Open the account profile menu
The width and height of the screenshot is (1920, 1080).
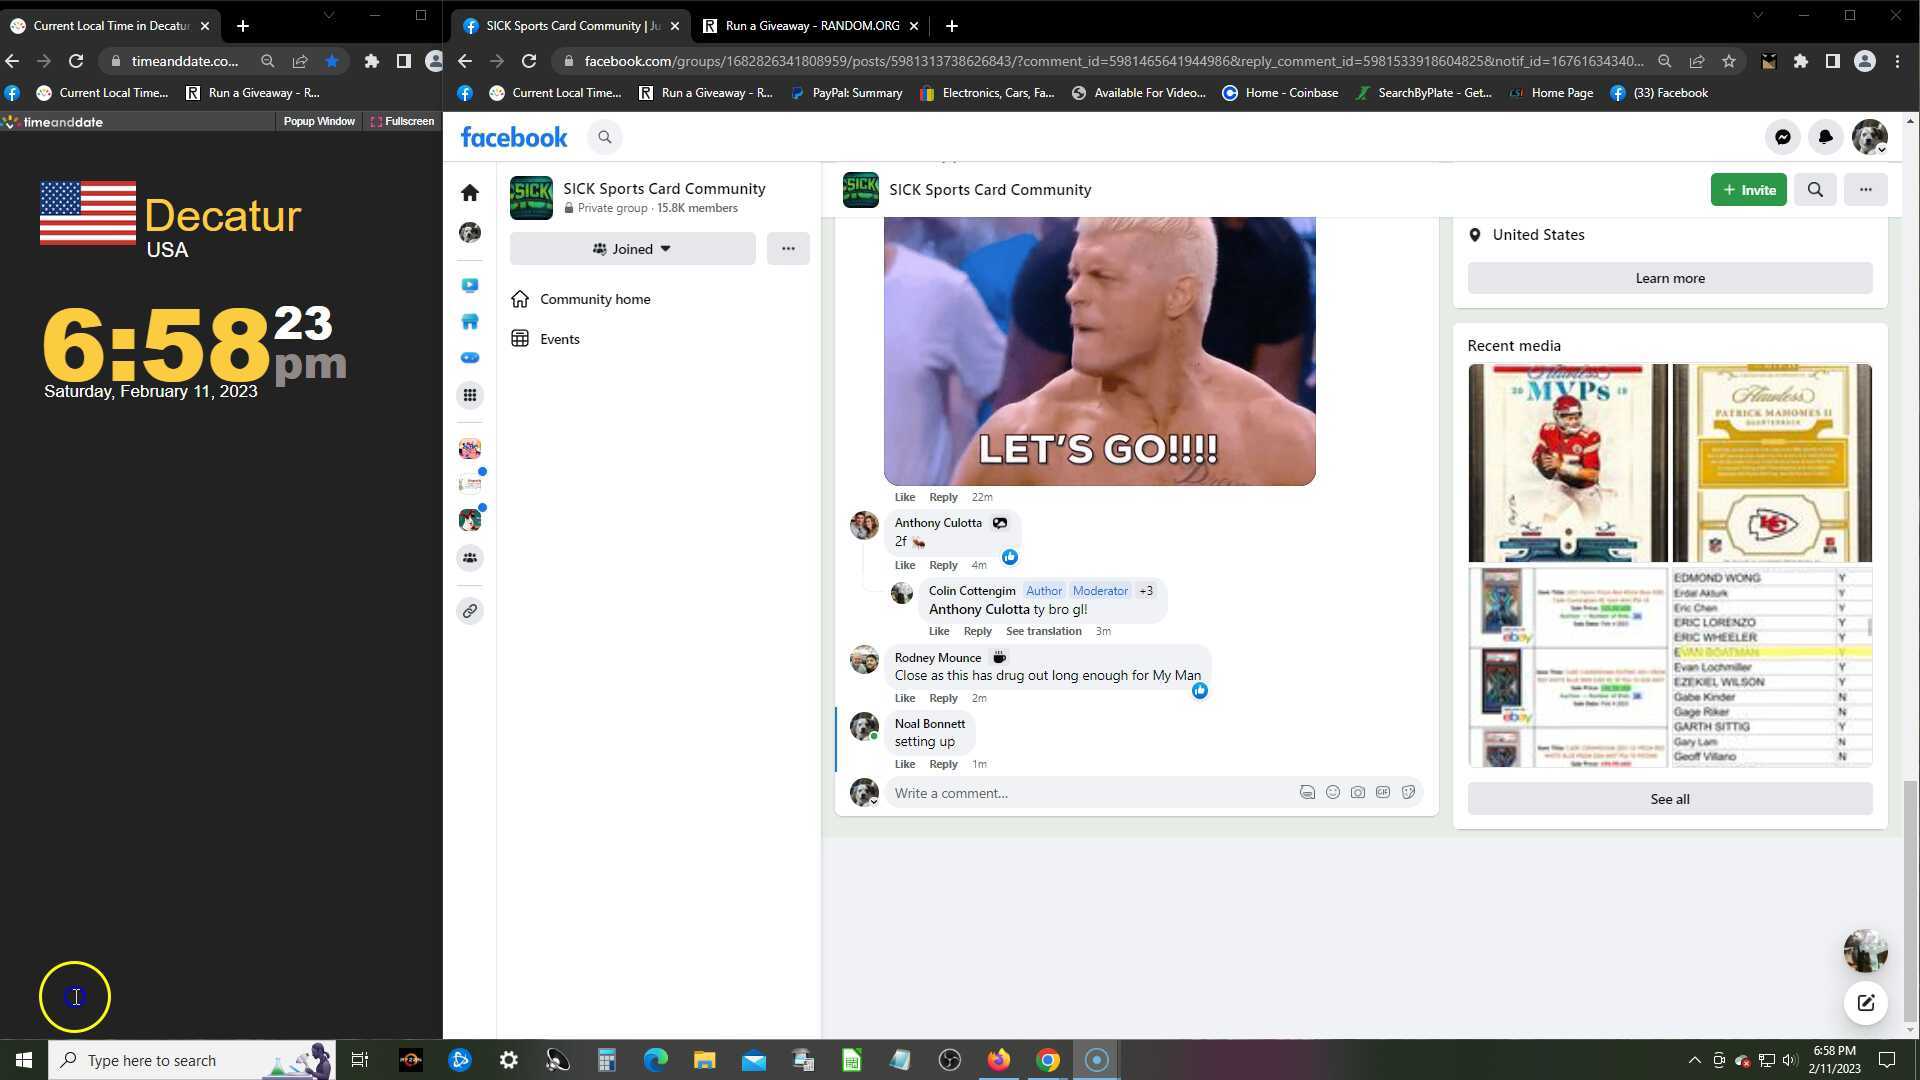tap(1869, 137)
